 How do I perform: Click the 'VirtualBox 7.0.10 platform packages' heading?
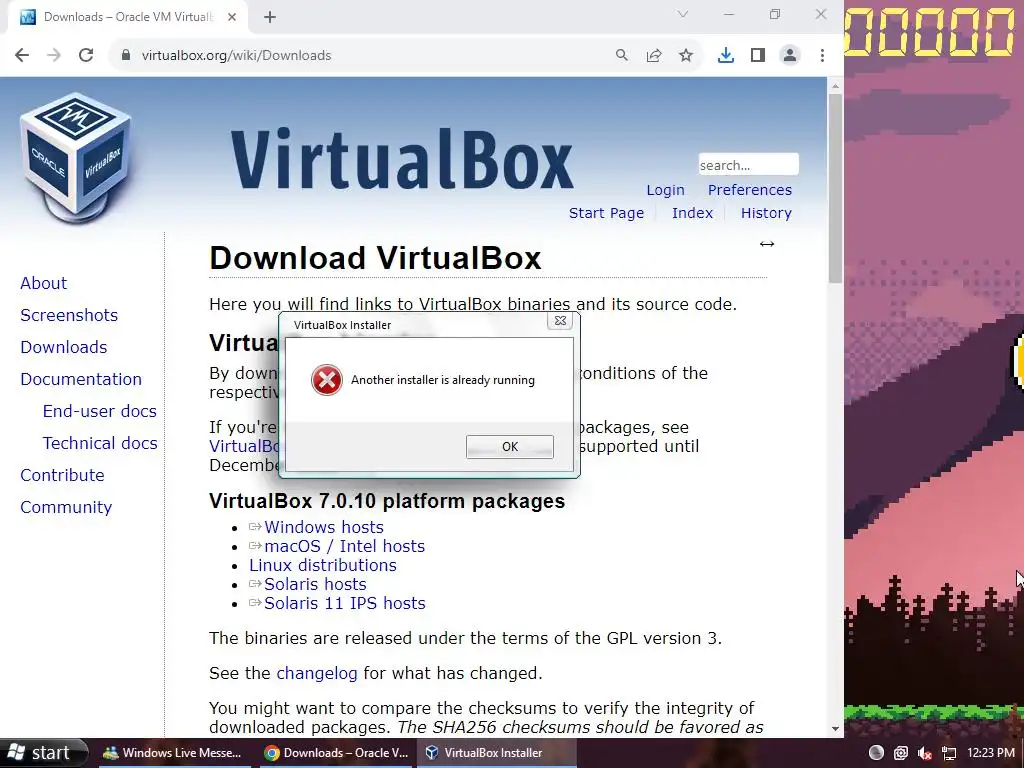point(387,501)
